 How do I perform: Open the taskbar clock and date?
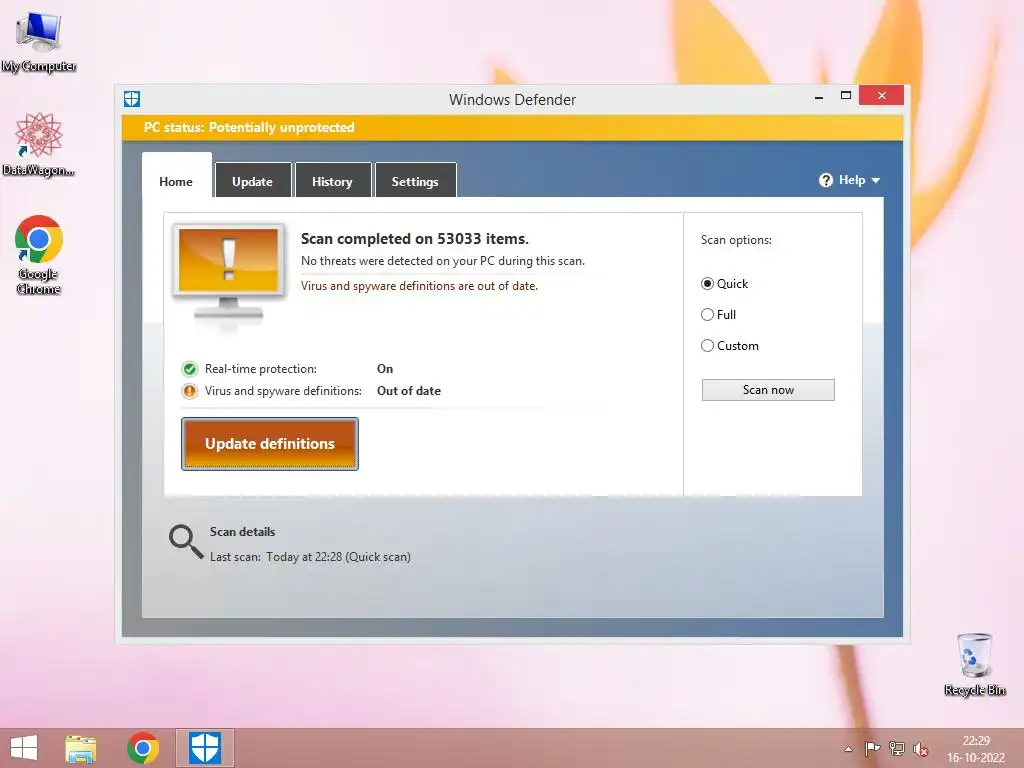click(x=976, y=749)
